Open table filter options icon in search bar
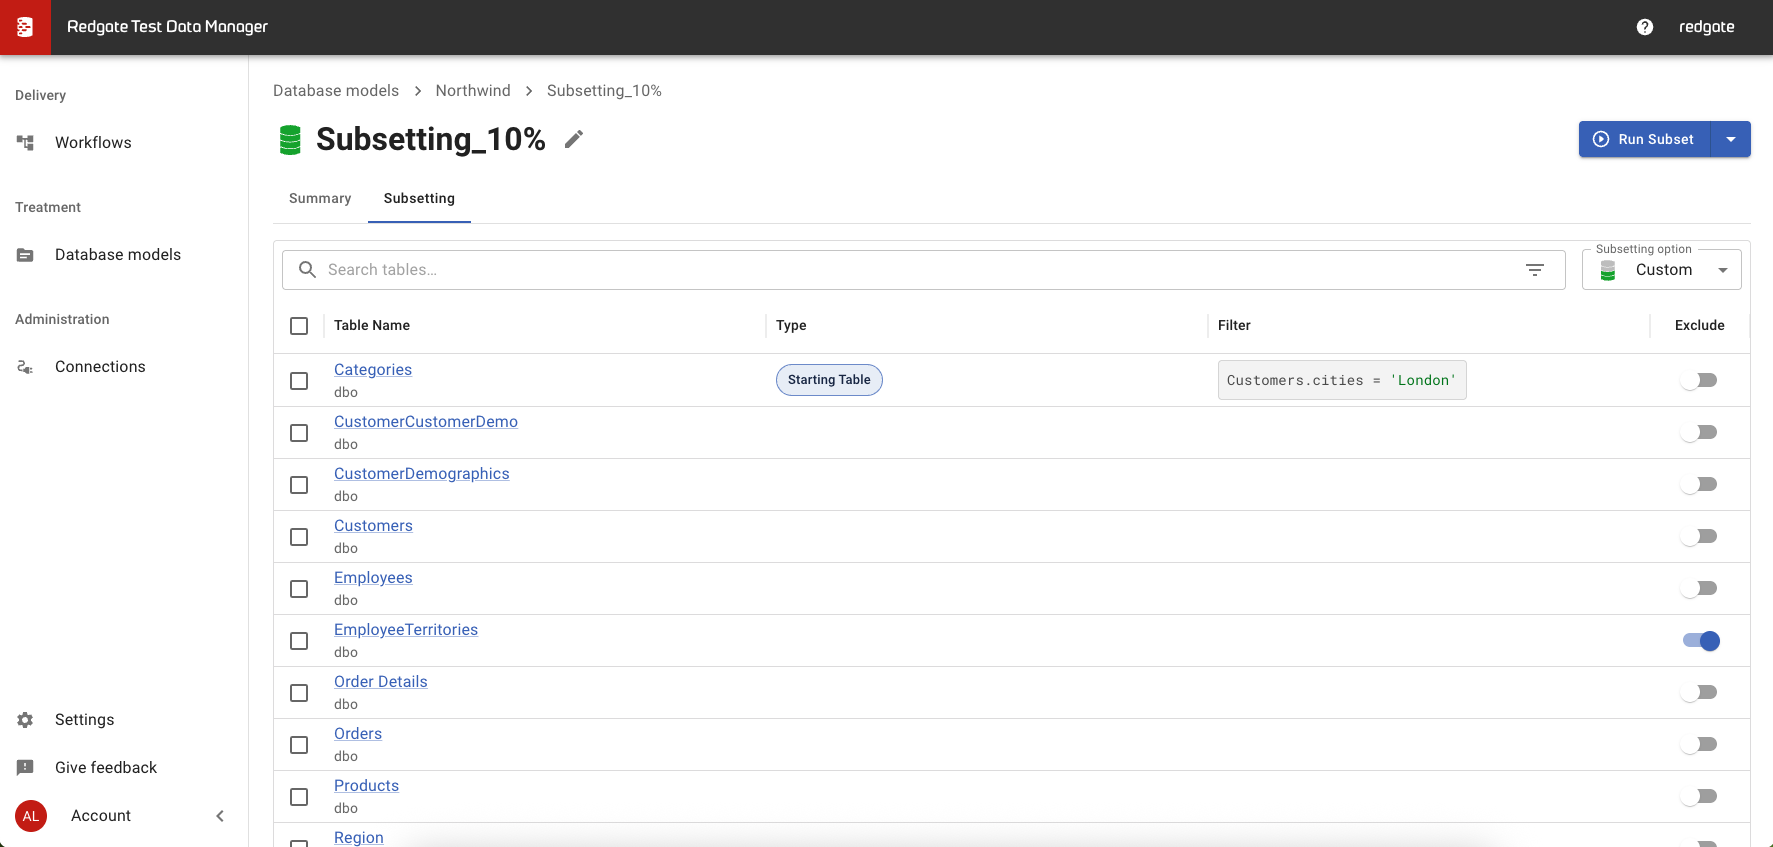 pos(1534,270)
